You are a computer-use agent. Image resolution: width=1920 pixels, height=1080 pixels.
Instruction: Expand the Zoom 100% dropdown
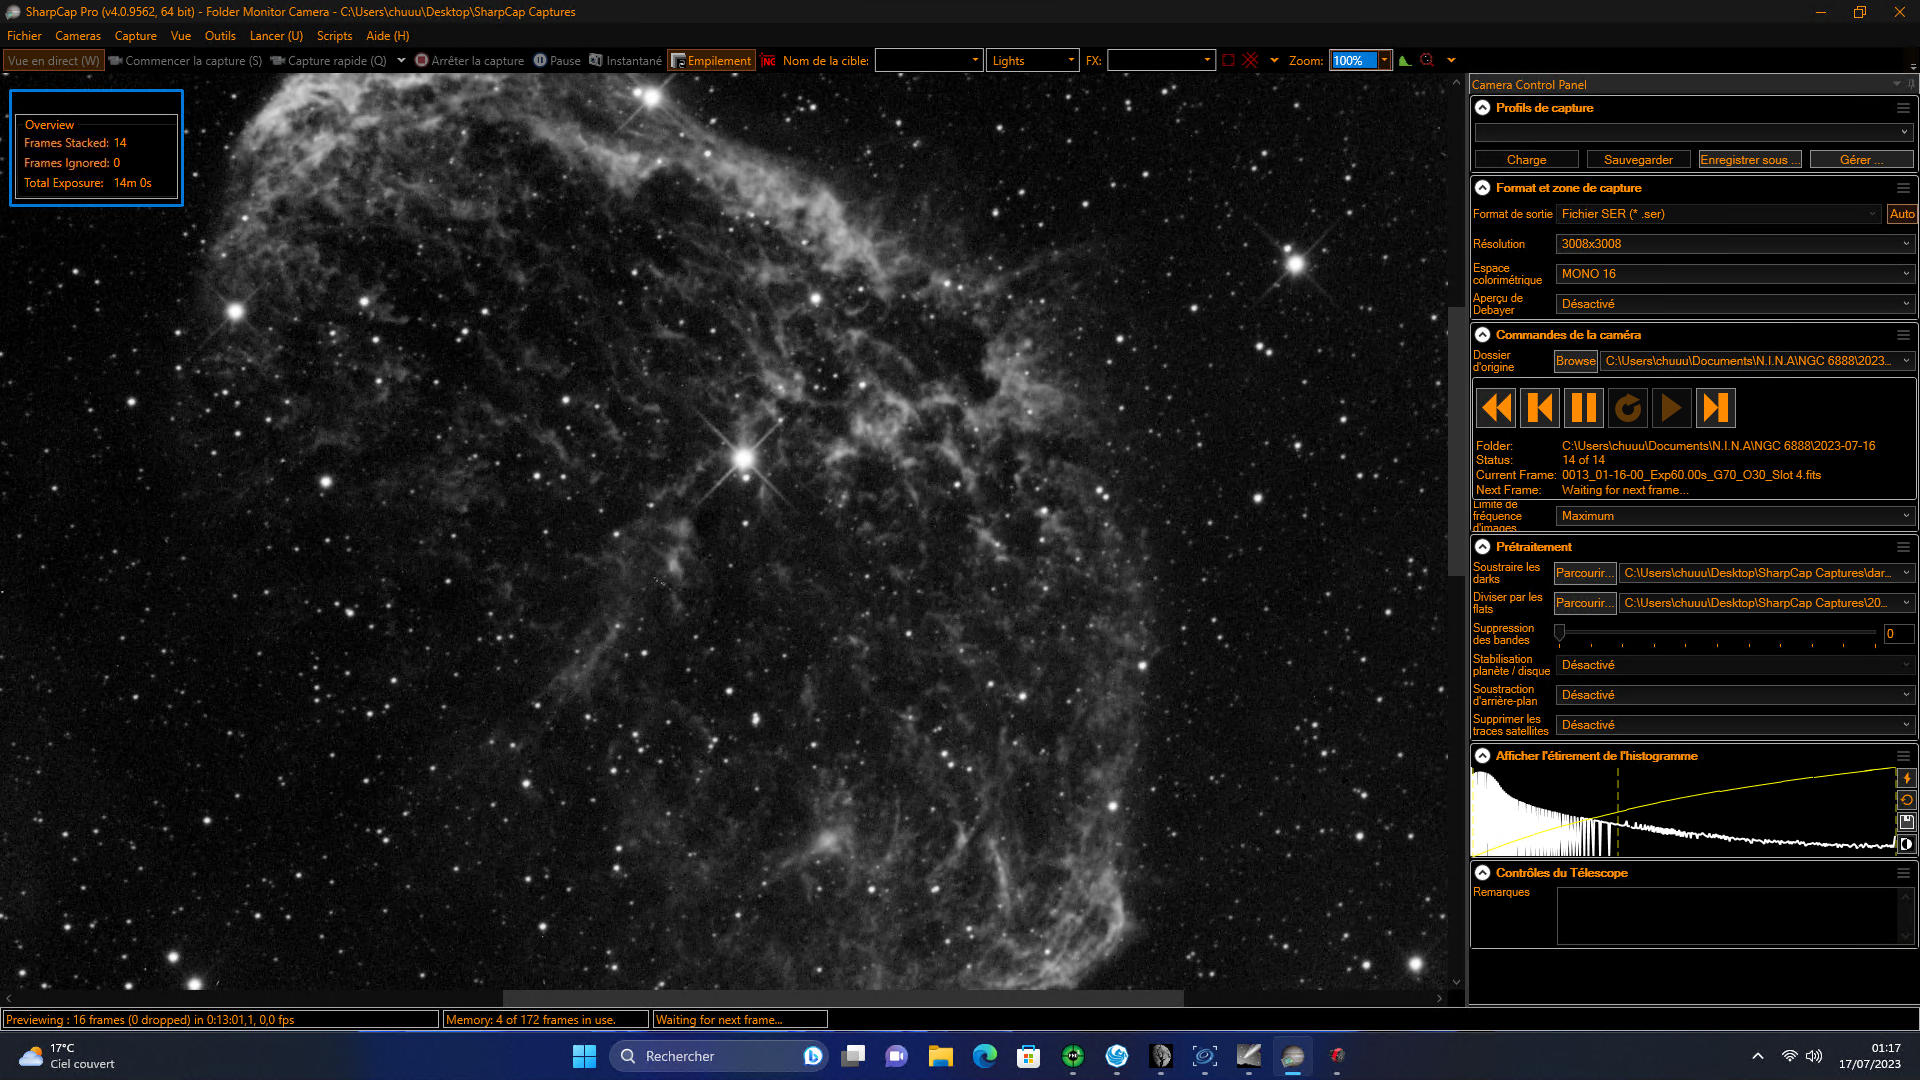[x=1385, y=61]
